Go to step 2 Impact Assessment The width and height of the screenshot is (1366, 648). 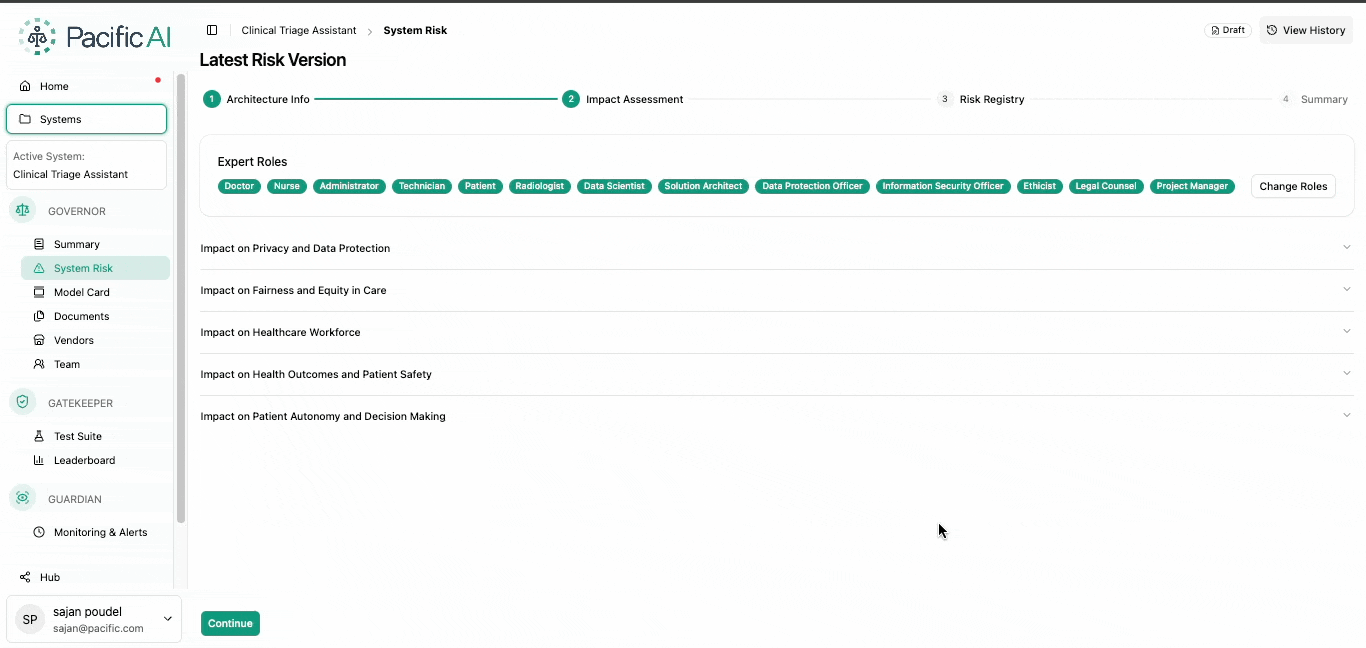click(623, 99)
